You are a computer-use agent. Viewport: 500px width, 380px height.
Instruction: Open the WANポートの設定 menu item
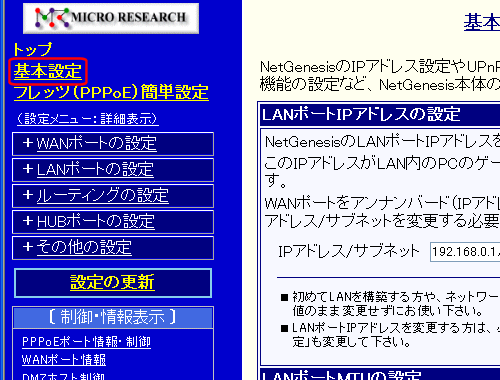point(96,144)
